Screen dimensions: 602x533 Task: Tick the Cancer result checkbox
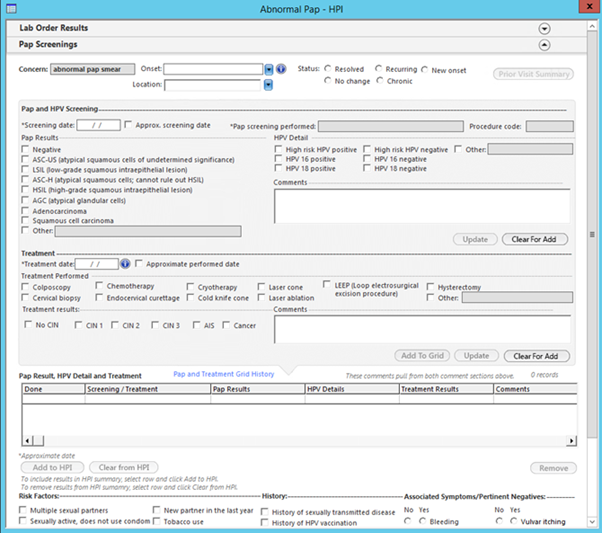click(x=226, y=325)
